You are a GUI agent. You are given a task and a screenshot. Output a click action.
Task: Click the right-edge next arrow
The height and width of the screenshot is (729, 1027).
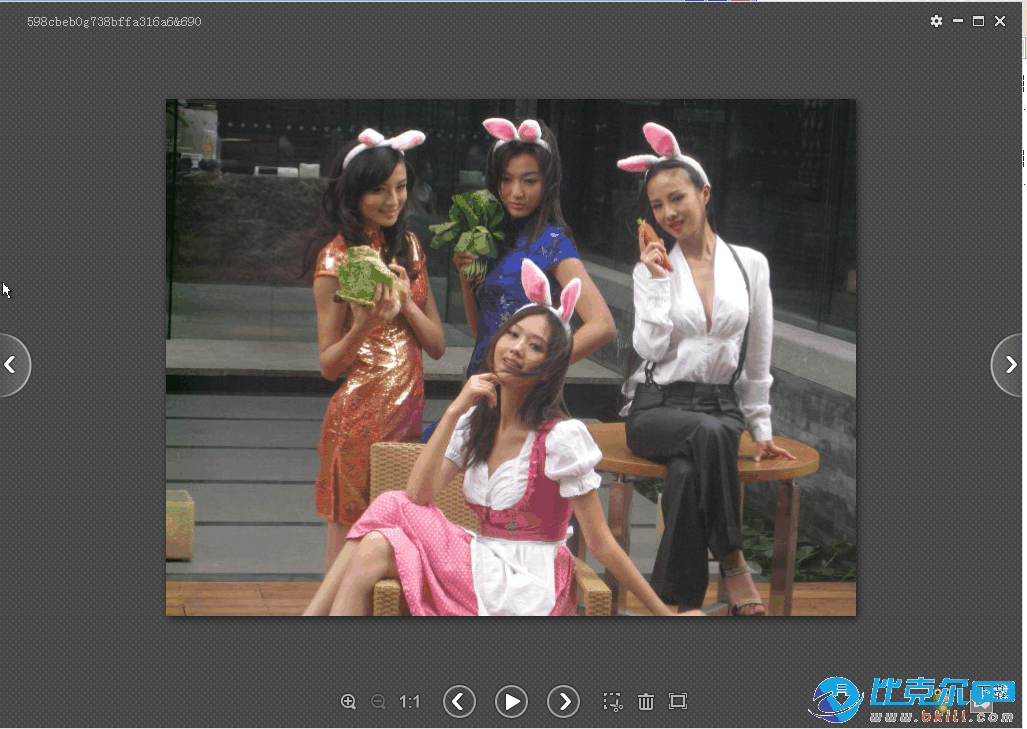click(1010, 365)
